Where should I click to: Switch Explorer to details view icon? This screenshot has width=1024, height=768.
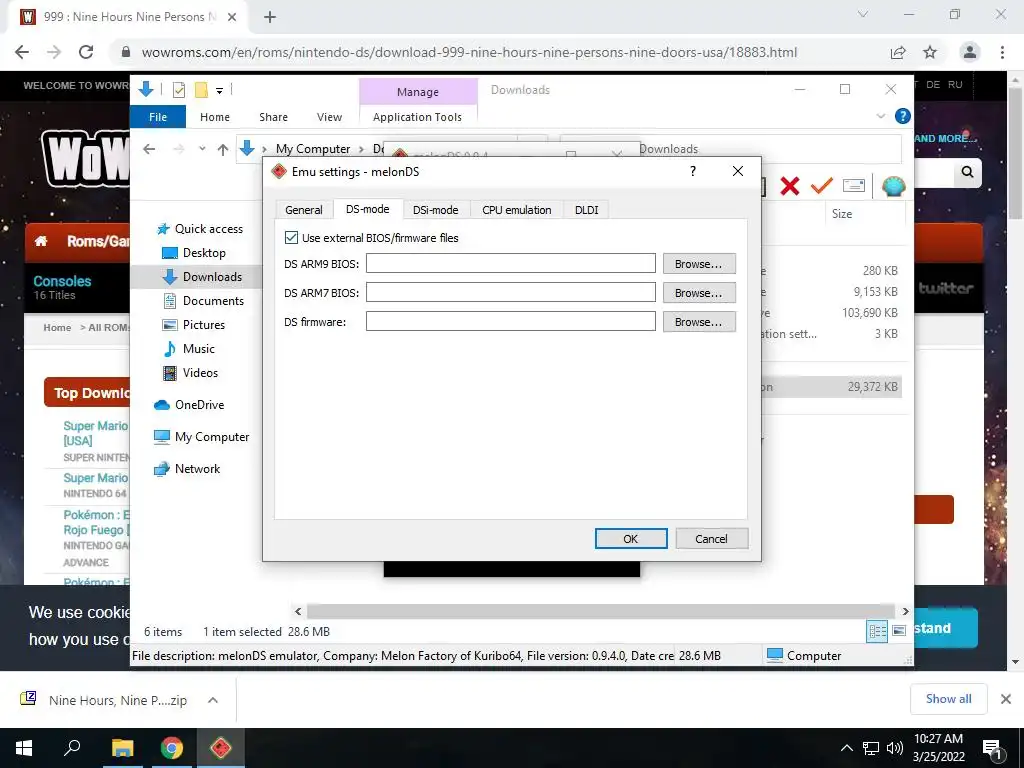(877, 631)
